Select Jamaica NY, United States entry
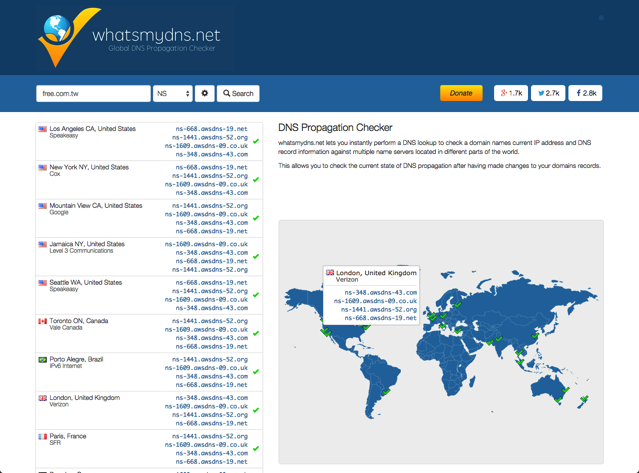639x473 pixels. 149,257
